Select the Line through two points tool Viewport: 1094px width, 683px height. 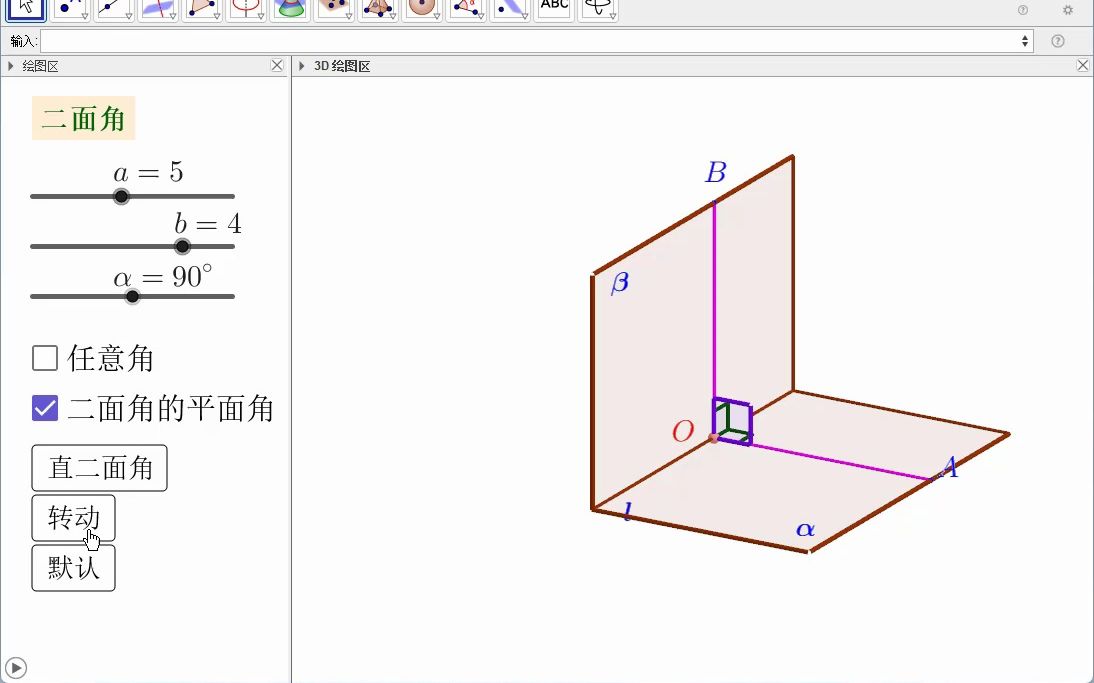point(114,8)
